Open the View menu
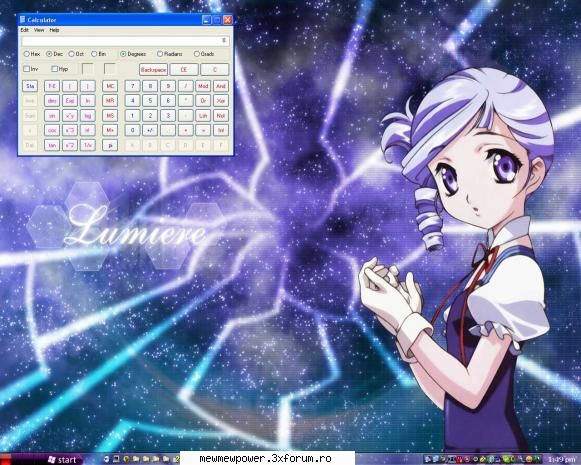This screenshot has height=465, width=581. (x=39, y=30)
